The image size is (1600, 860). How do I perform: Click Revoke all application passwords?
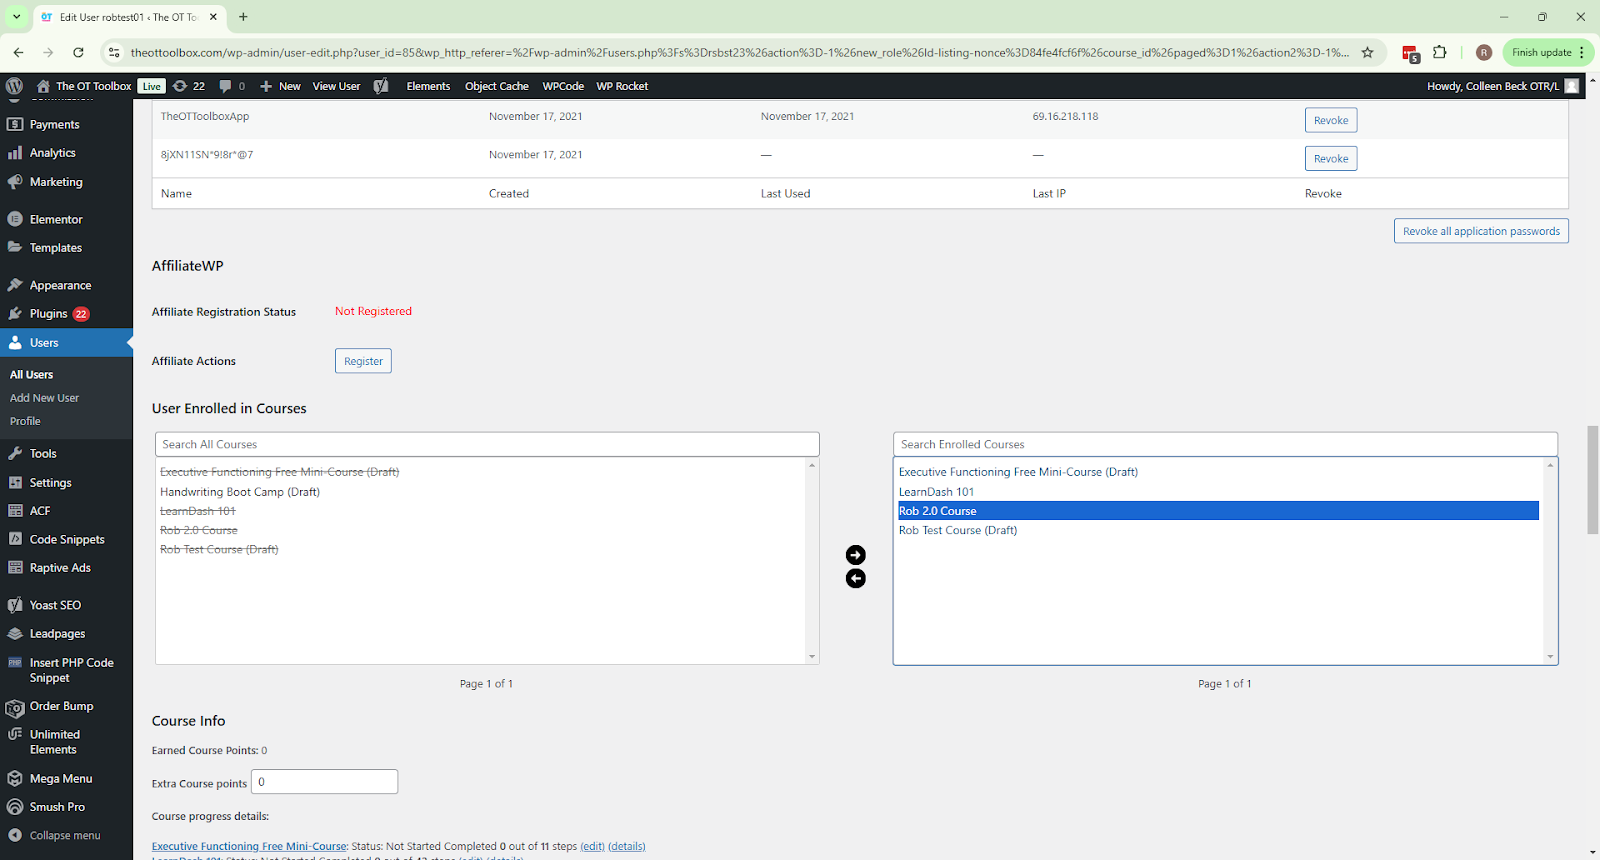[x=1481, y=231]
